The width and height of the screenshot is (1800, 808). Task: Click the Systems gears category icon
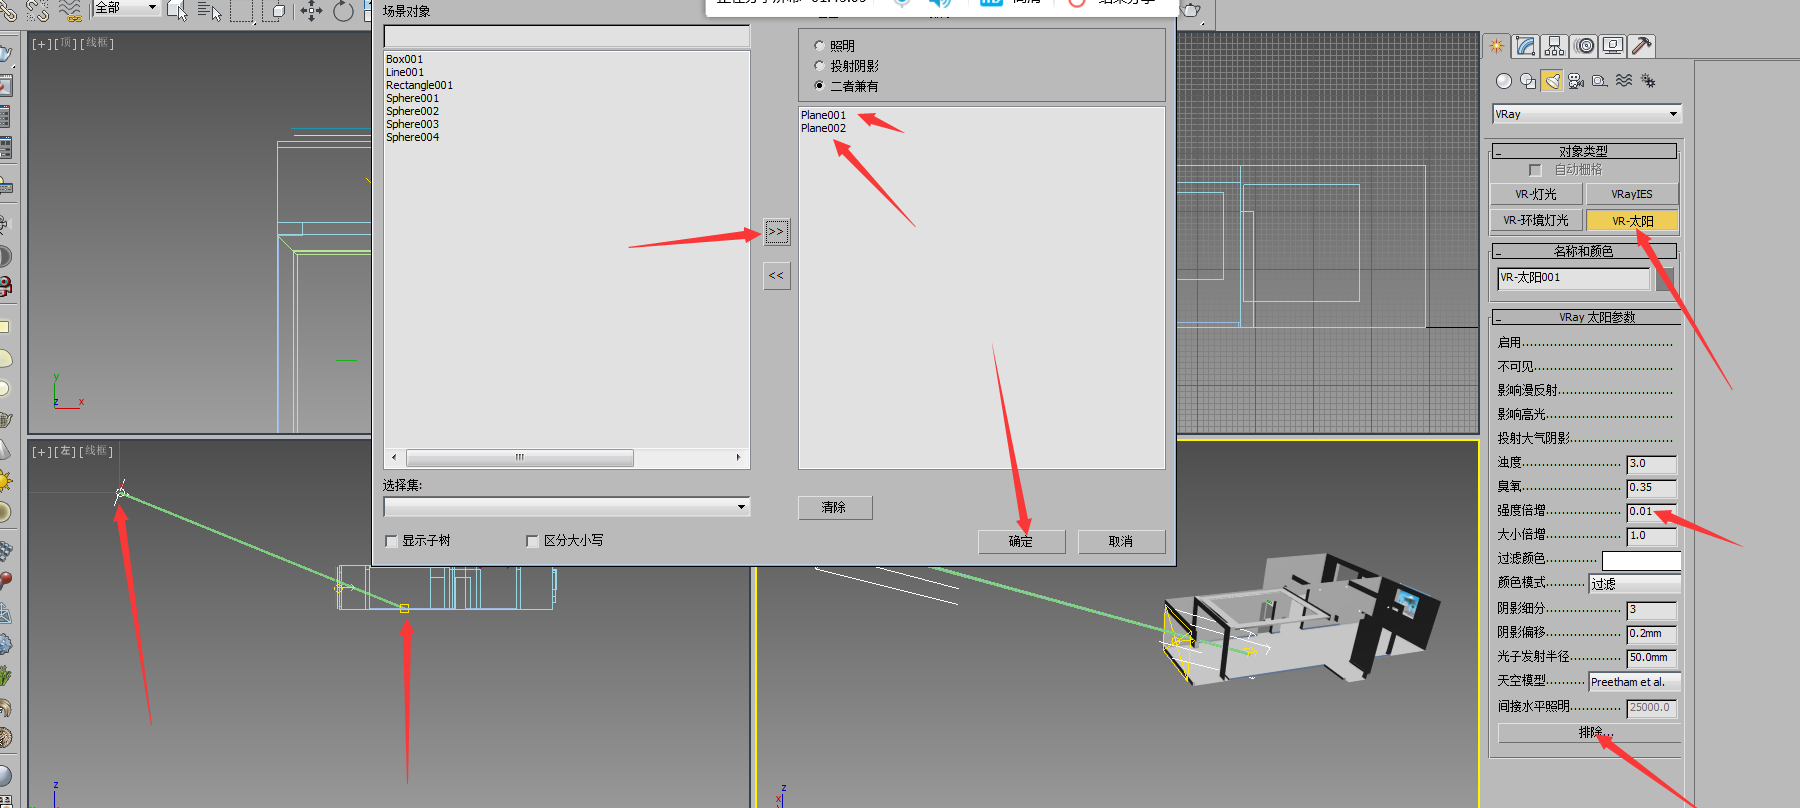tap(1648, 81)
